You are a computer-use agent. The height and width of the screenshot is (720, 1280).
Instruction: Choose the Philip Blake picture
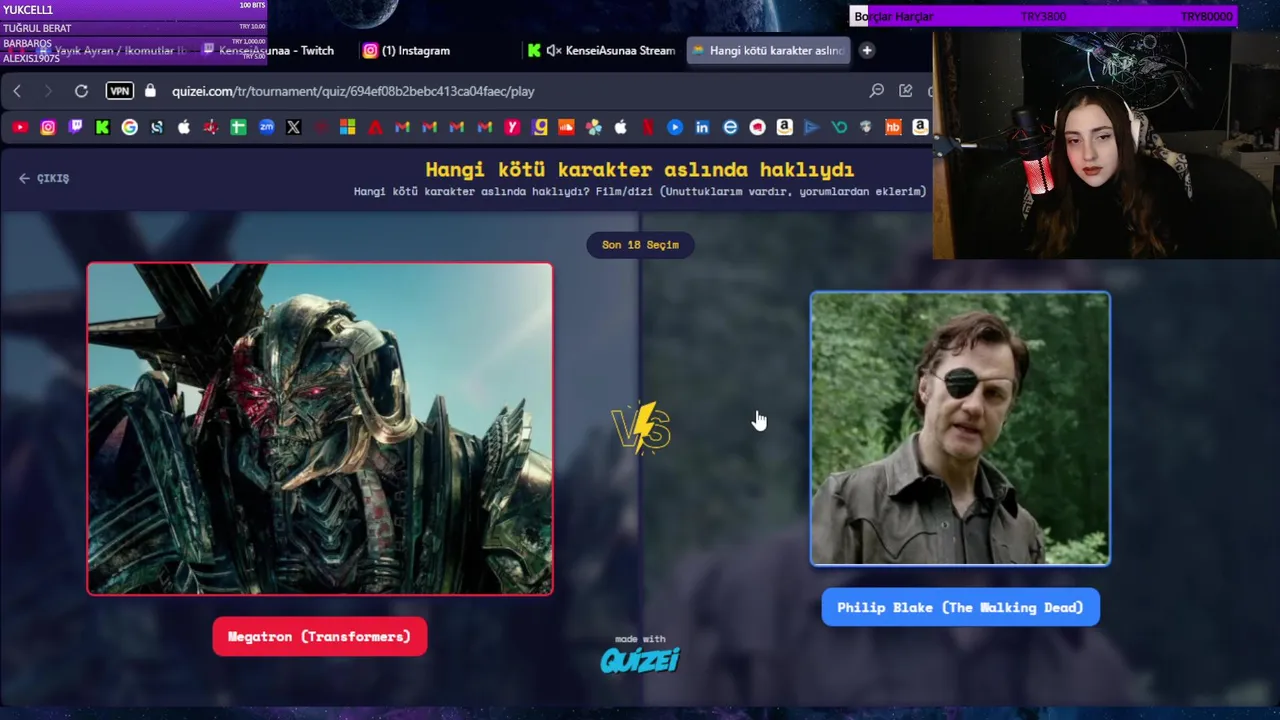(960, 429)
